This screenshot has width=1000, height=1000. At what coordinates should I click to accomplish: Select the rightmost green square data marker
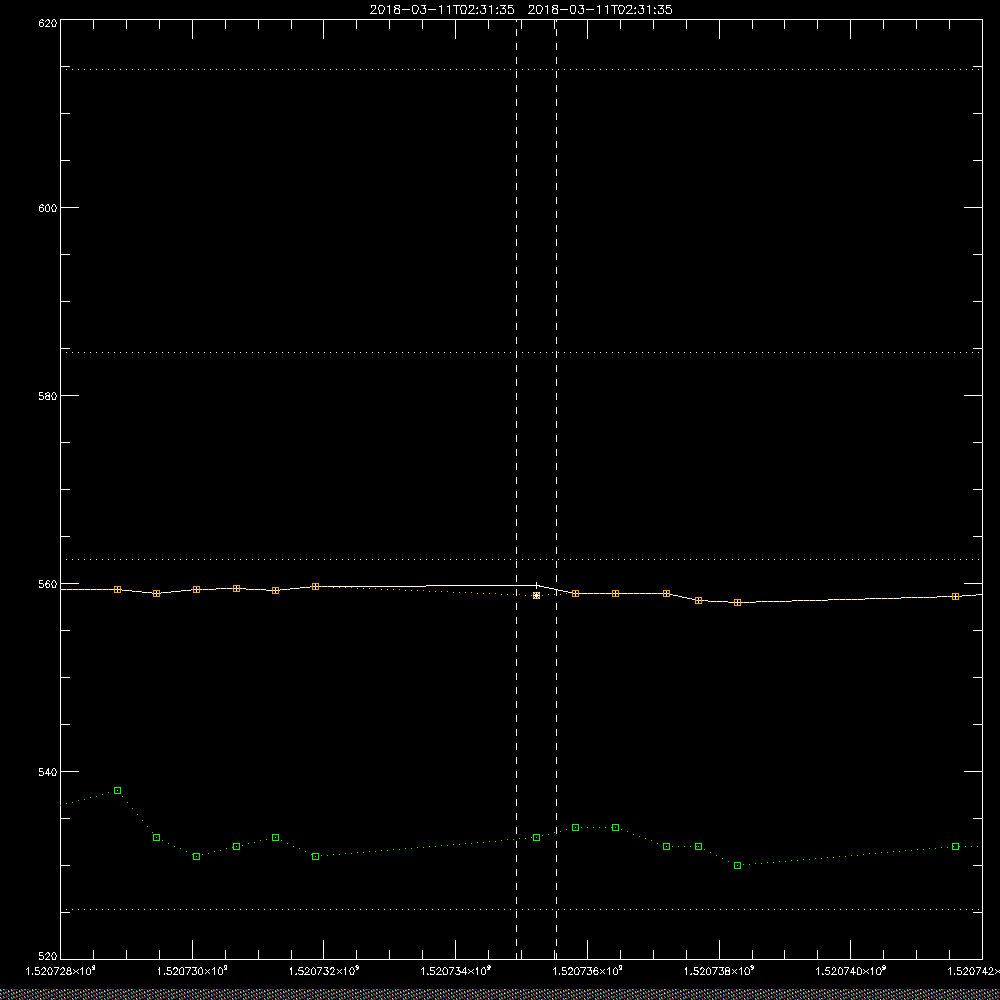point(955,846)
